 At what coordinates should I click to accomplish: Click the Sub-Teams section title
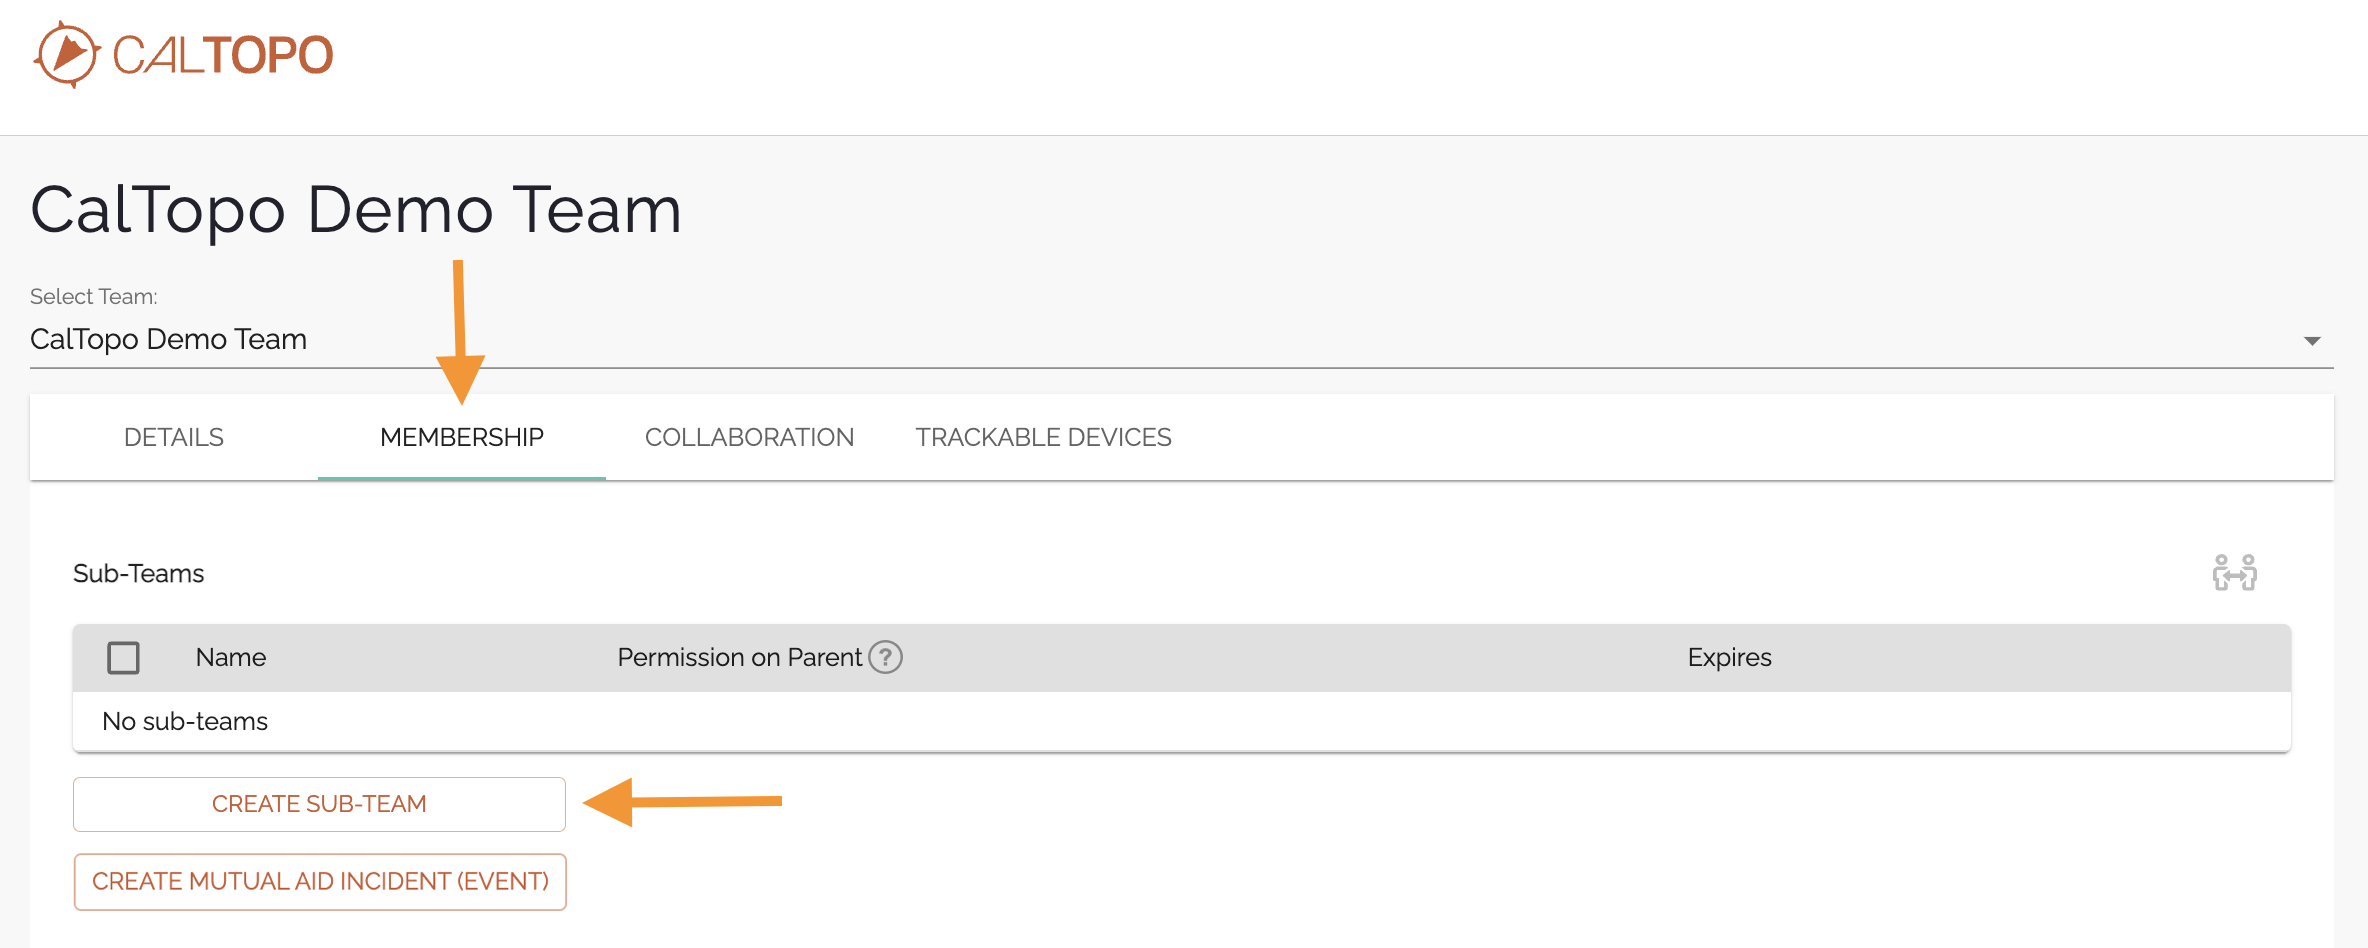coord(139,573)
